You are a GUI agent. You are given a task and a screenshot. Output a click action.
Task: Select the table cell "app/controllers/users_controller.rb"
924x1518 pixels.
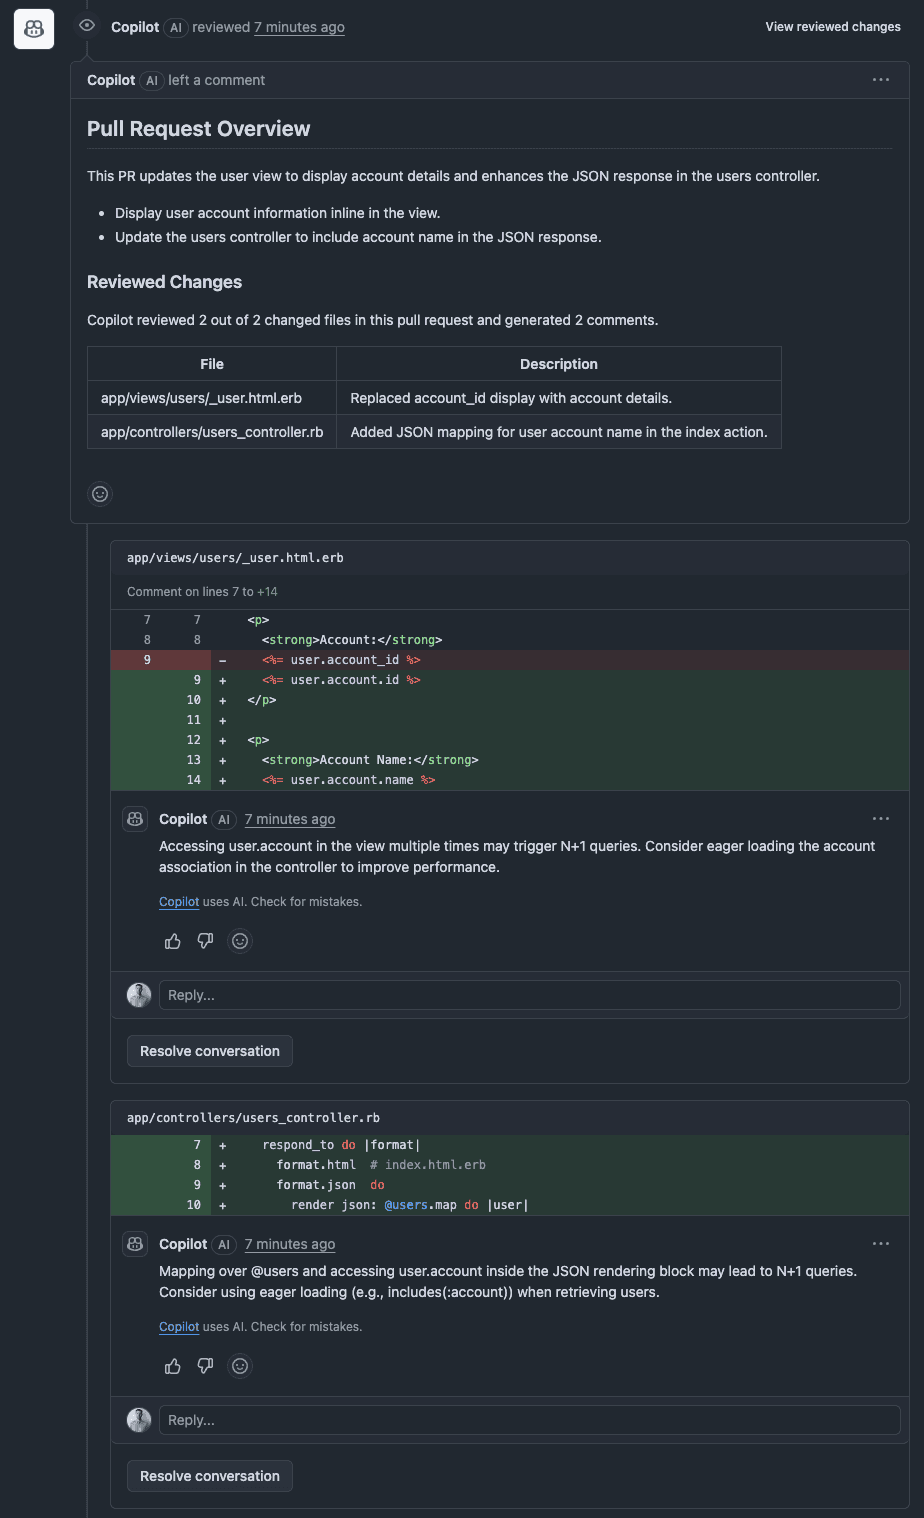click(212, 432)
